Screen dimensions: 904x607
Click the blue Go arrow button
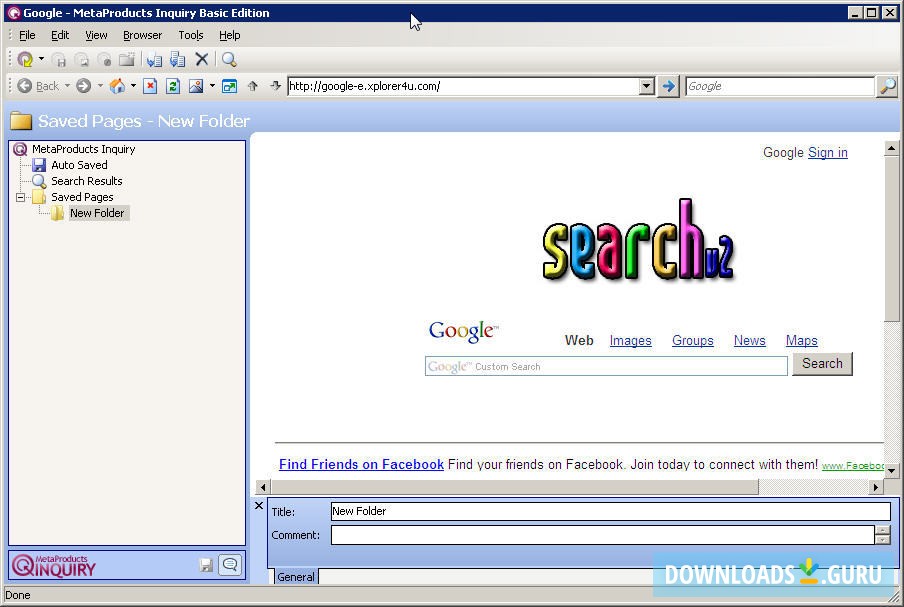[x=668, y=86]
